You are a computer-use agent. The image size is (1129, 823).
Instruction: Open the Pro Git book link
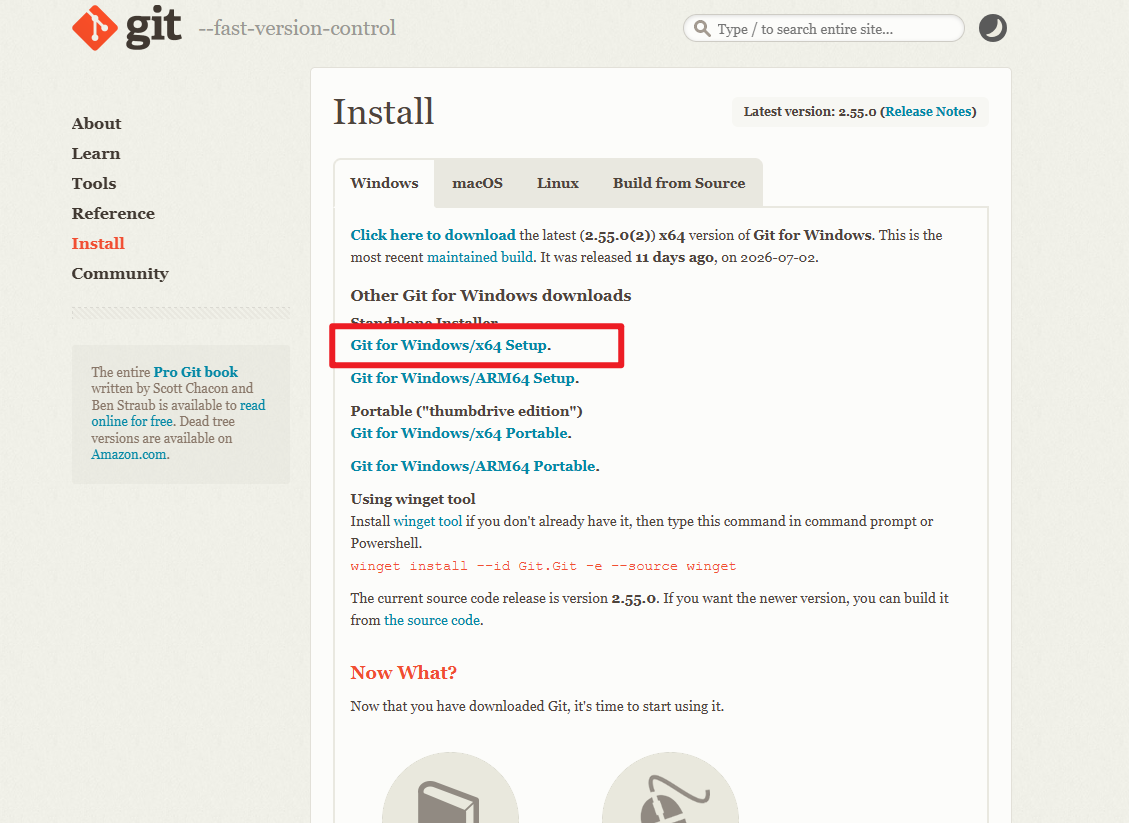[195, 372]
